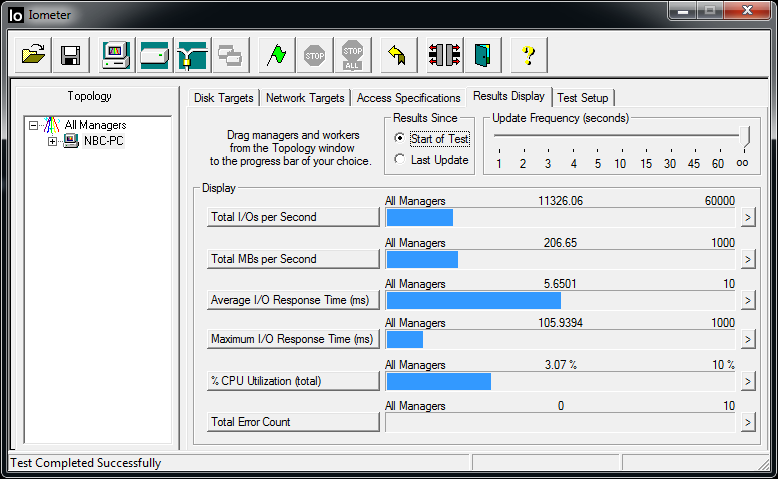Click the Iometer title bar logo

pyautogui.click(x=16, y=15)
